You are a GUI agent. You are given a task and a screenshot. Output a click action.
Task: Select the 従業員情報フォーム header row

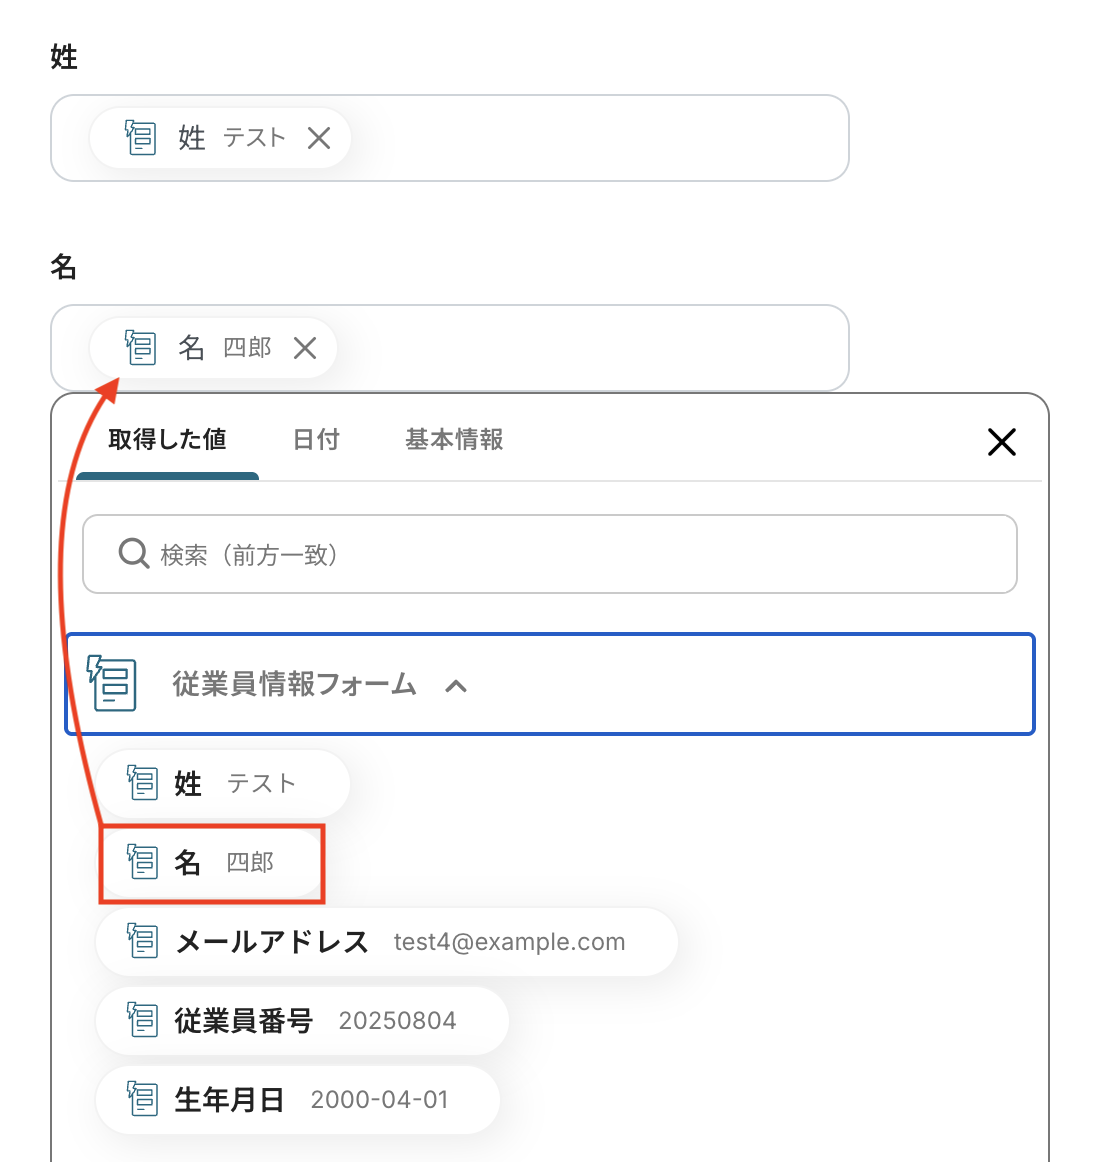549,684
